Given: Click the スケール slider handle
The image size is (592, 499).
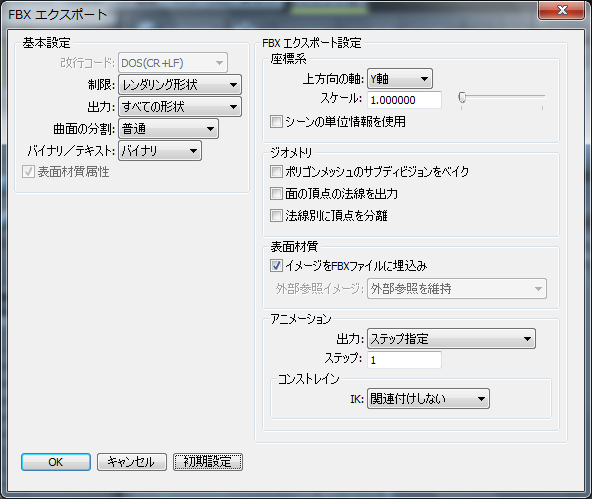Looking at the screenshot, I should (462, 97).
